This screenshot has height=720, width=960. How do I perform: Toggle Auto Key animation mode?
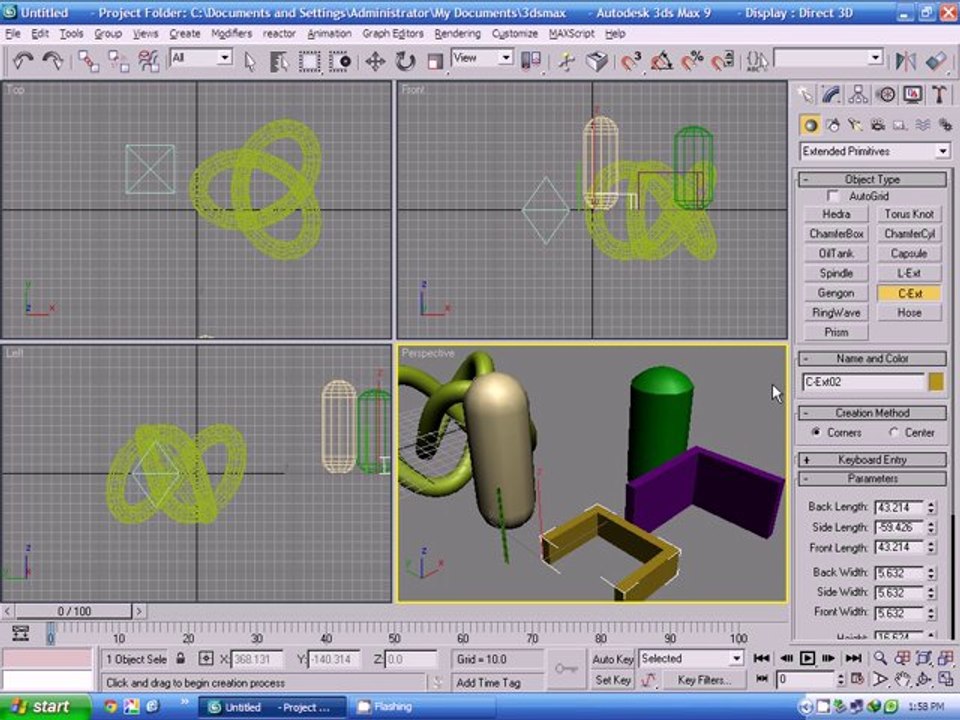(x=612, y=659)
